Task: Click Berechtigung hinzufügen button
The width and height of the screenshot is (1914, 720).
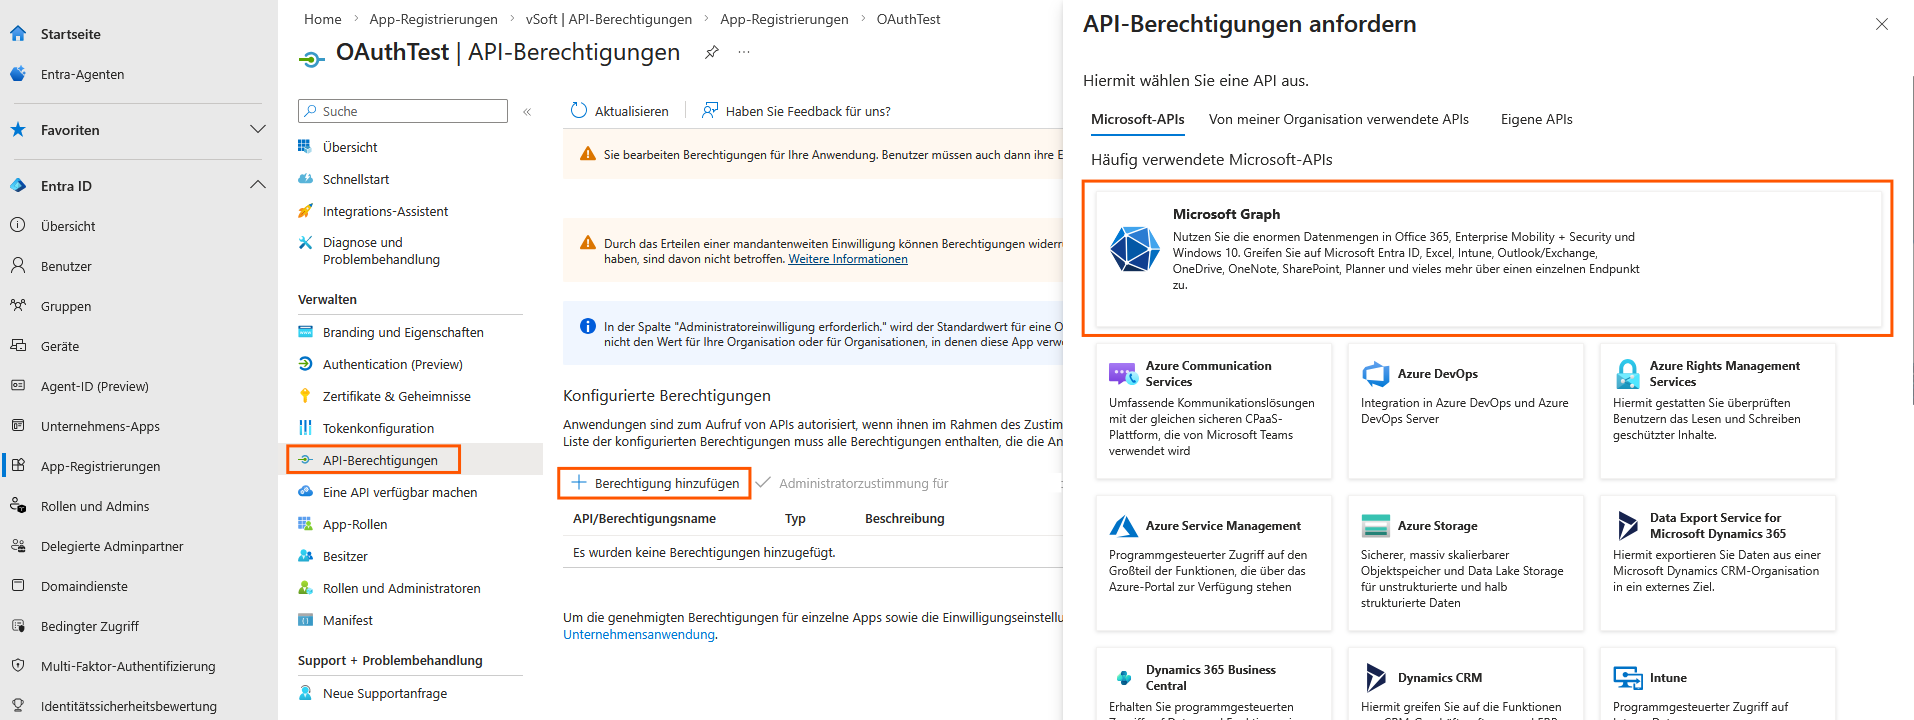Action: [655, 483]
